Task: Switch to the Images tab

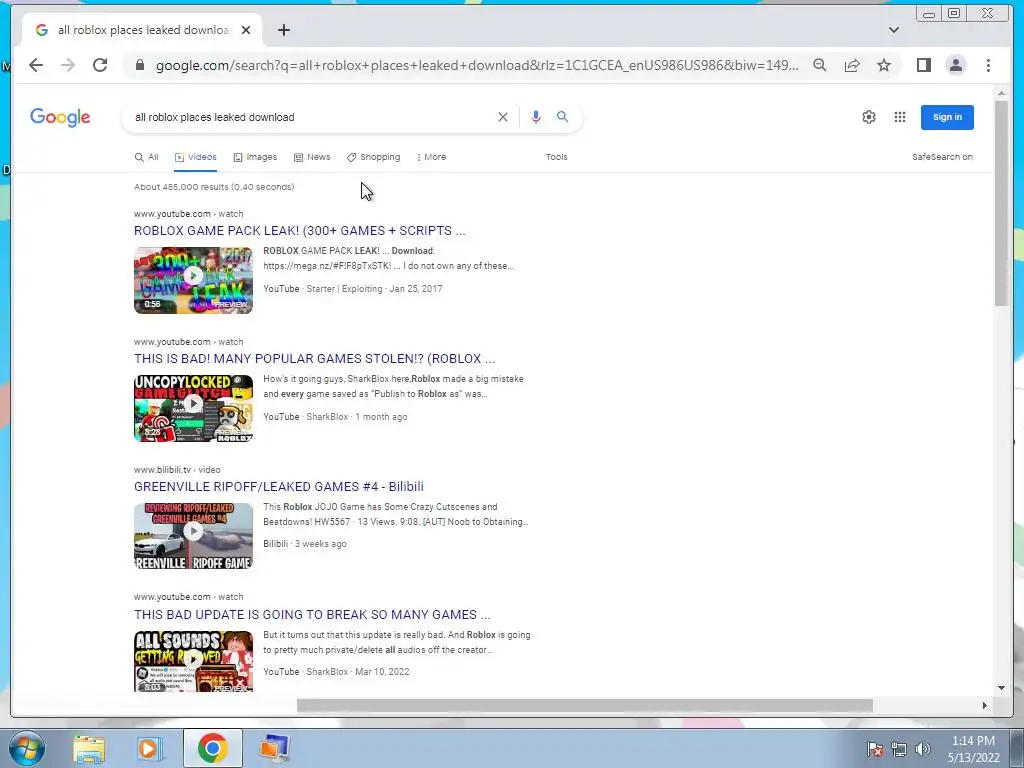Action: point(255,157)
